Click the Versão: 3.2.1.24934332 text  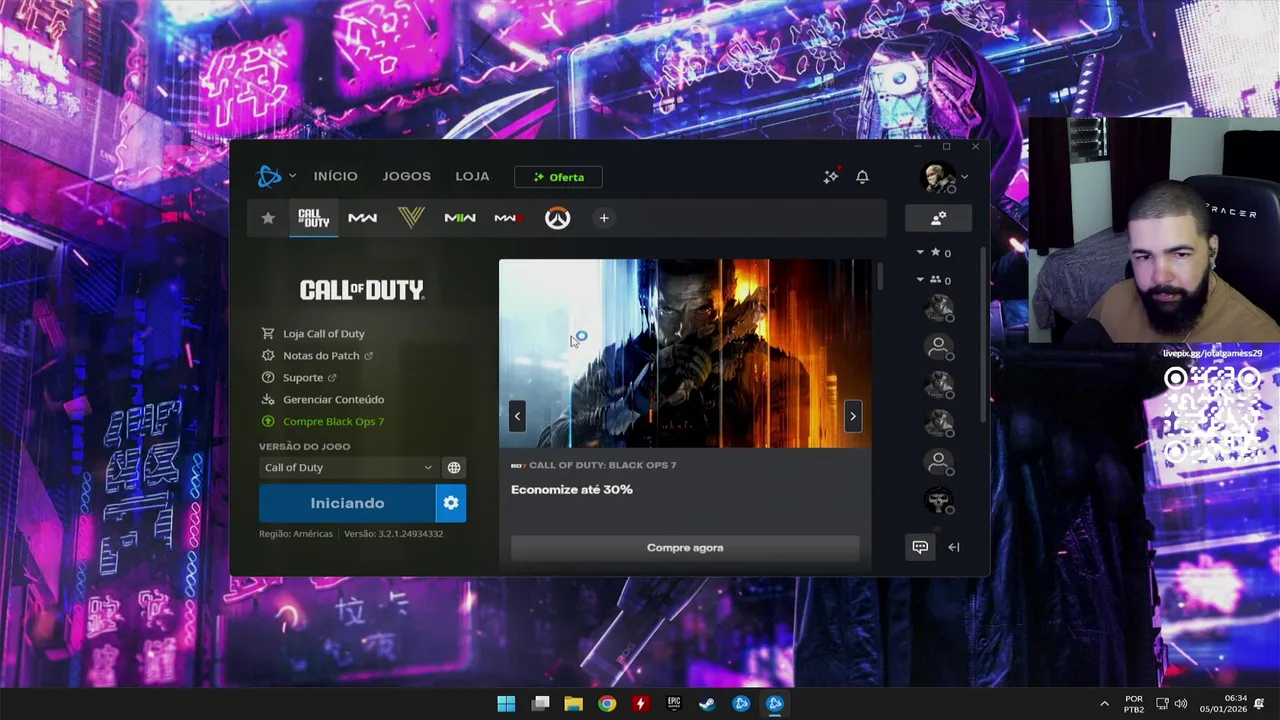pyautogui.click(x=393, y=534)
